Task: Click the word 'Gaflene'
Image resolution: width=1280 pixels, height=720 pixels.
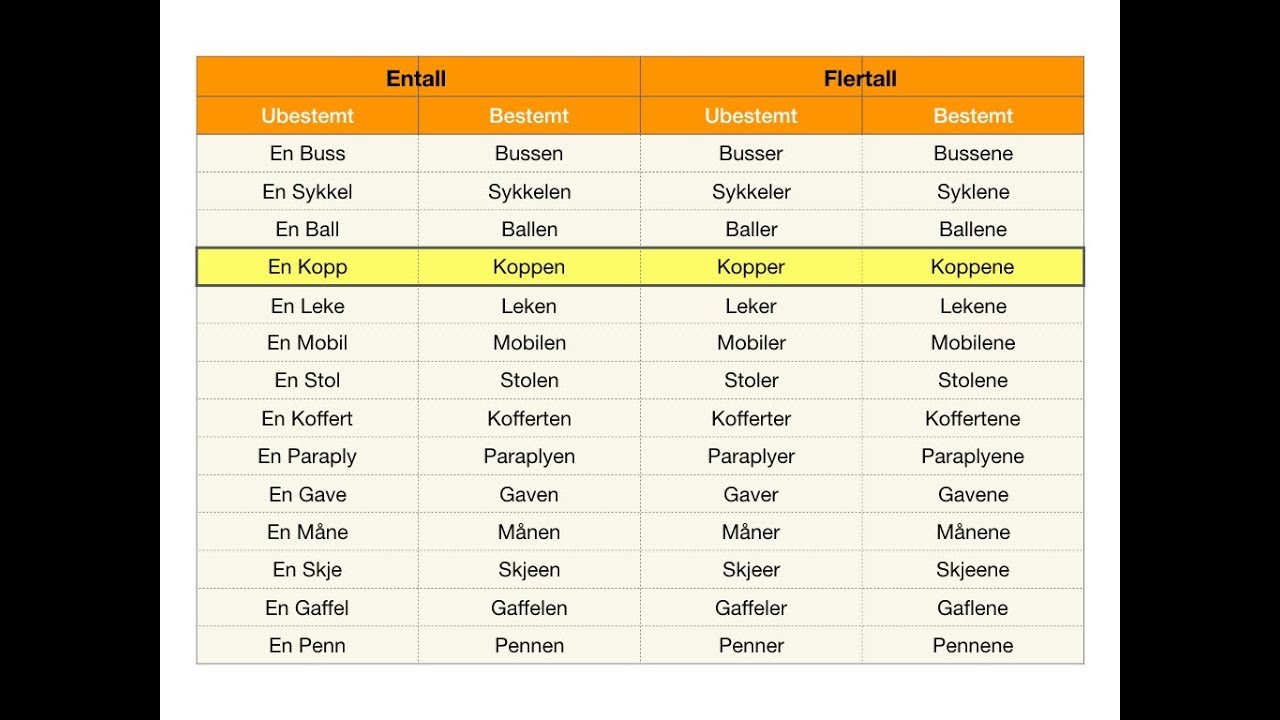Action: click(973, 608)
